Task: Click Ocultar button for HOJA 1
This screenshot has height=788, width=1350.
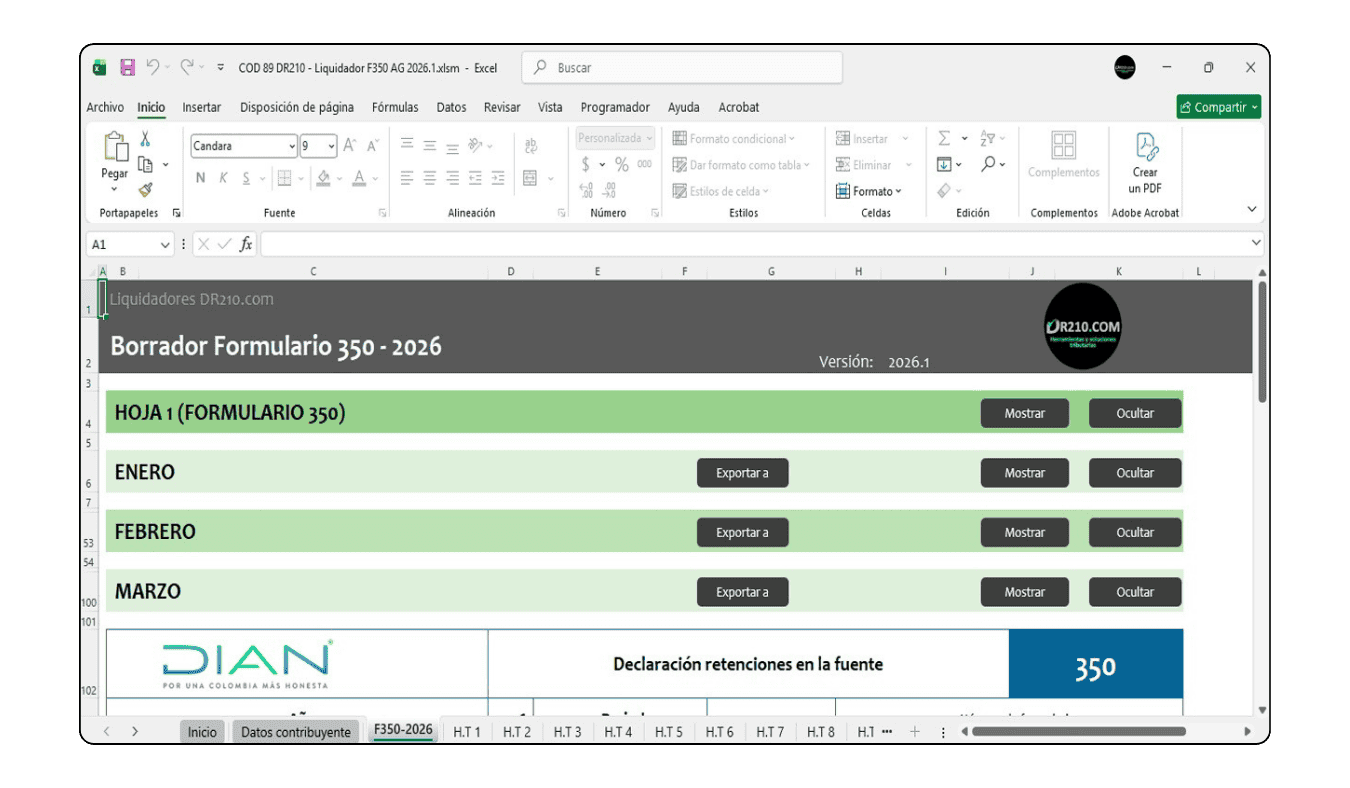Action: pos(1134,413)
